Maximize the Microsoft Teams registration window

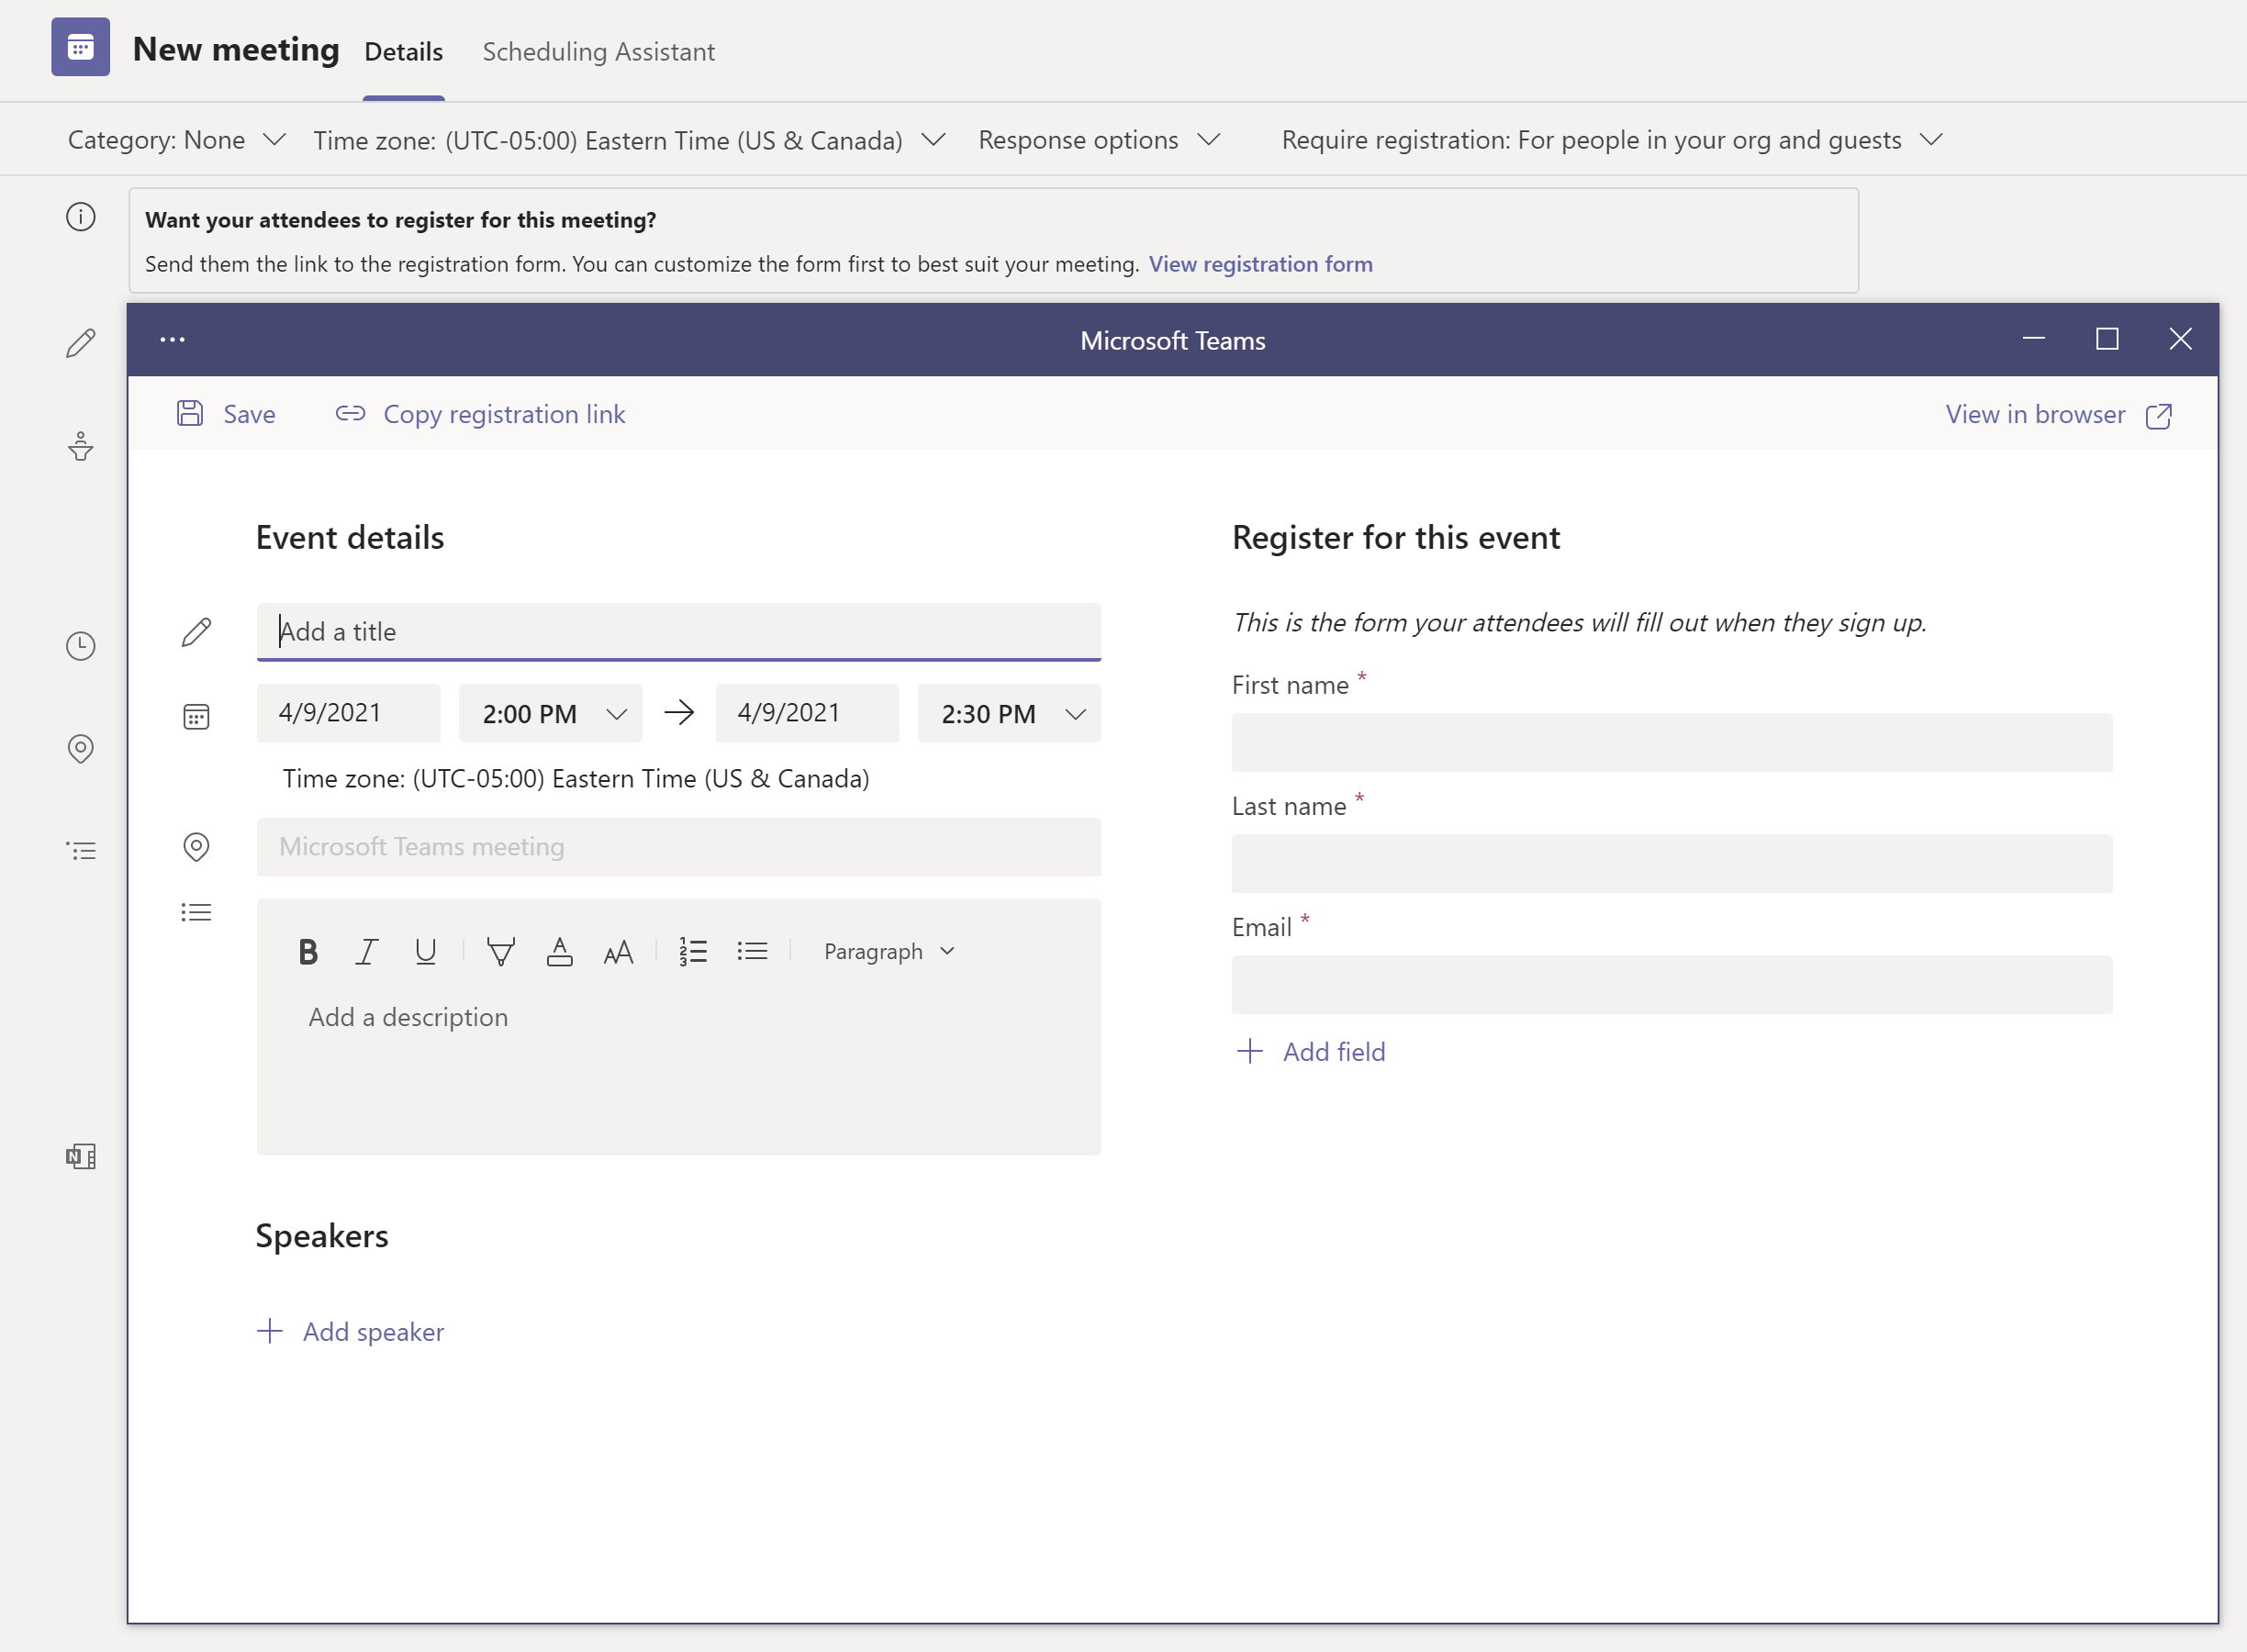pyautogui.click(x=2107, y=339)
